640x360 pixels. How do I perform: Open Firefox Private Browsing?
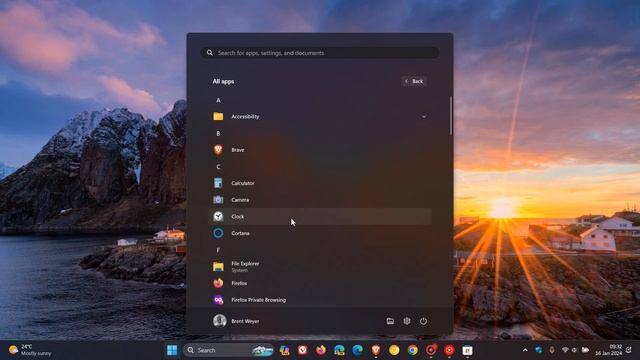click(320, 300)
